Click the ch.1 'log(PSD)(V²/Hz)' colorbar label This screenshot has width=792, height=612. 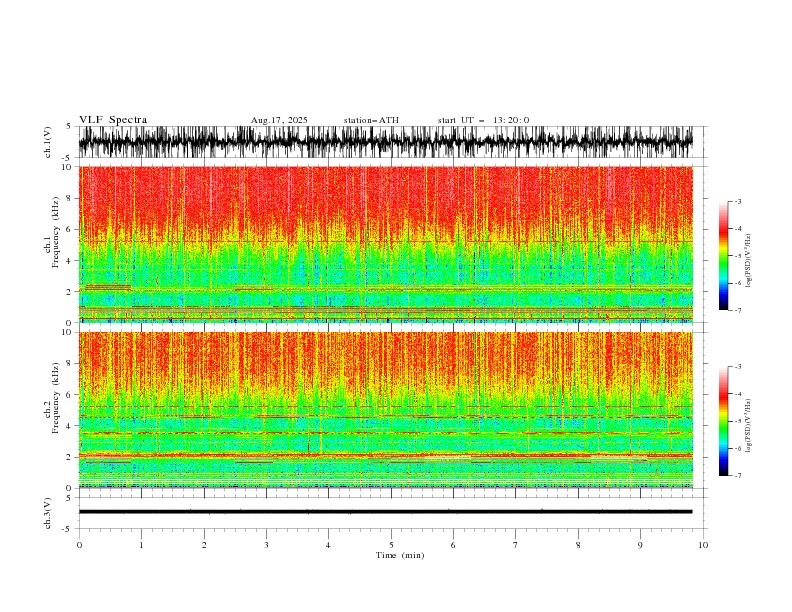tap(749, 261)
